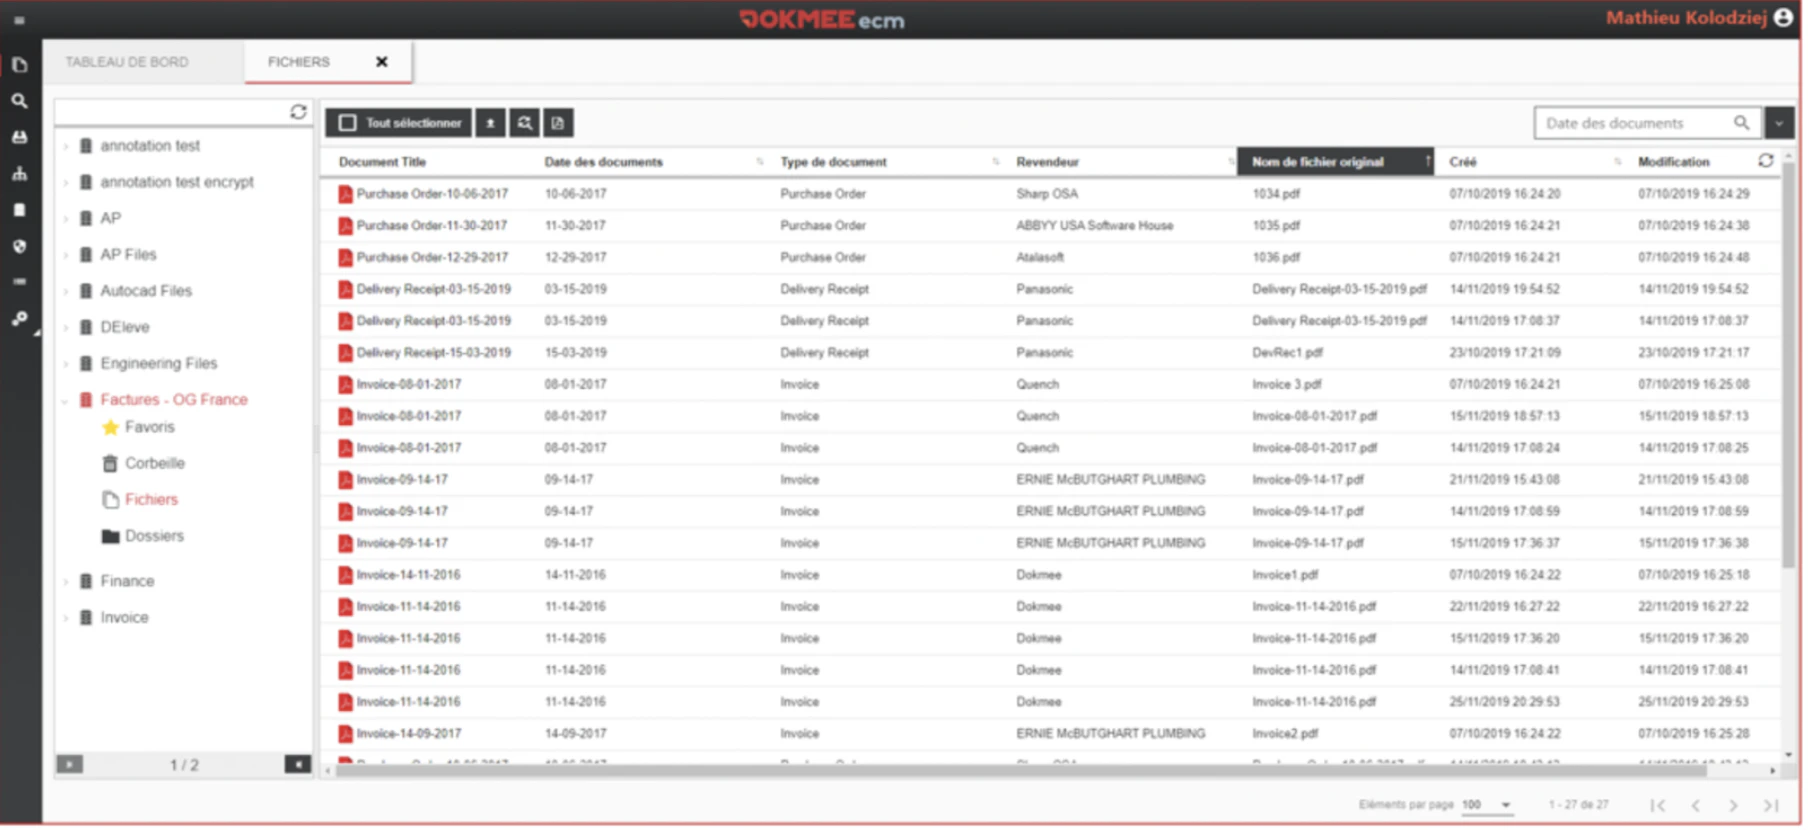Sort by Créé column

point(1463,162)
